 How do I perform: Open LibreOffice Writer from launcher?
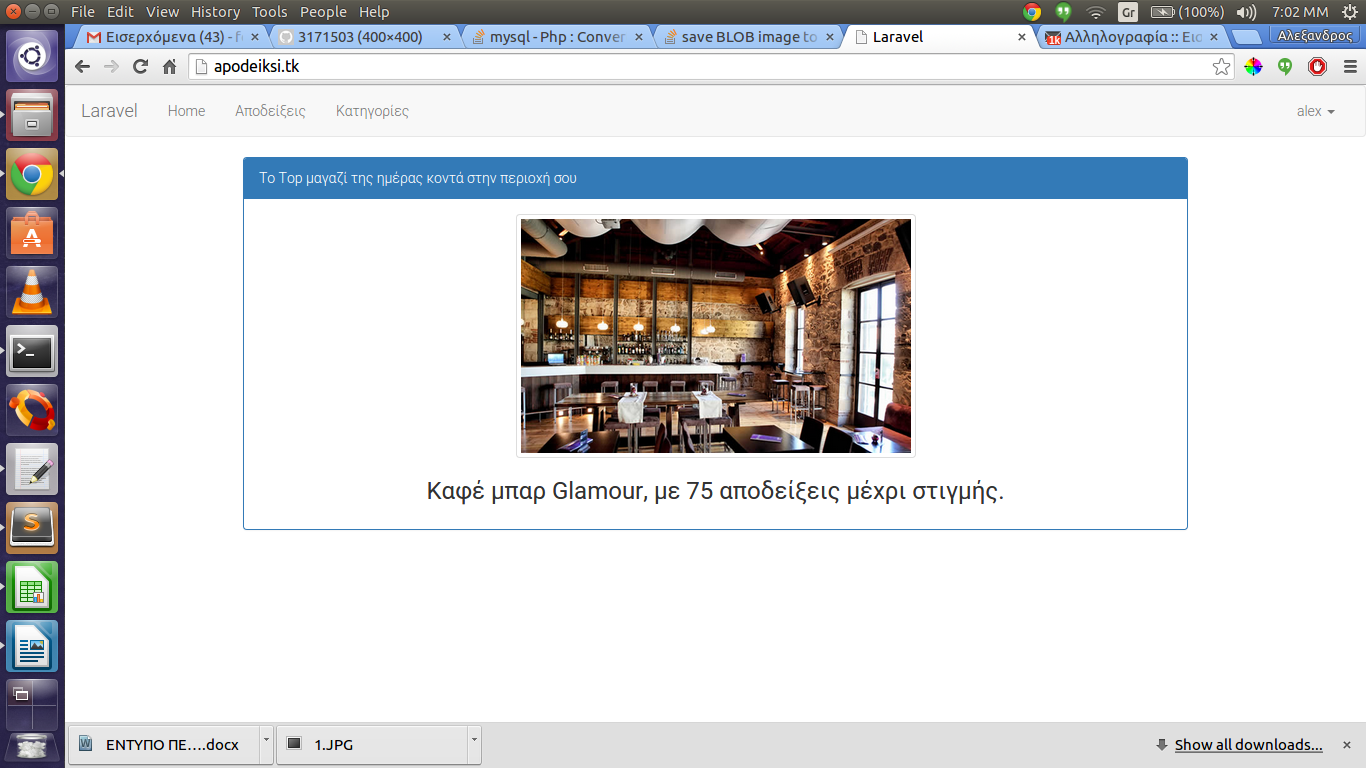(x=32, y=646)
